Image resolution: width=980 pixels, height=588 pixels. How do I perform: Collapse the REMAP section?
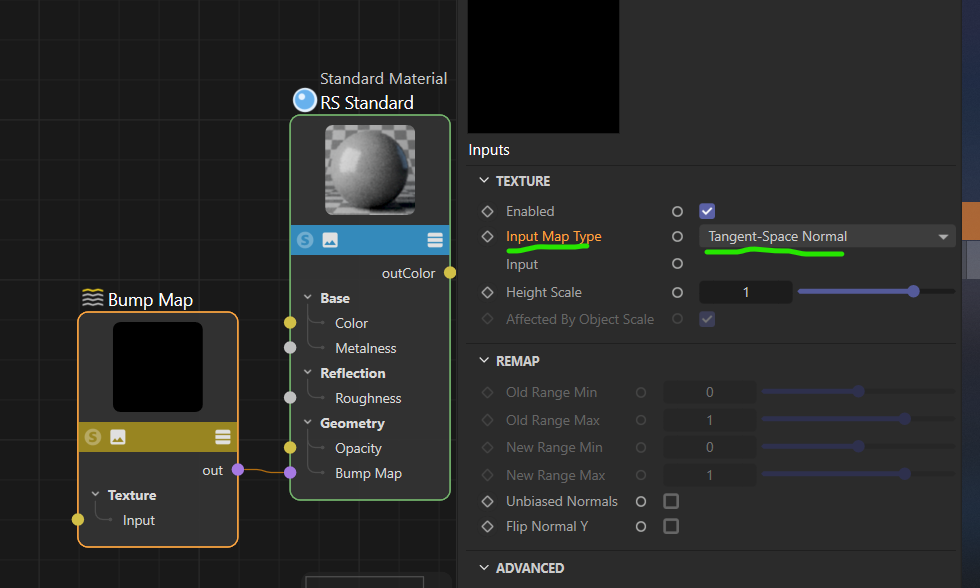(484, 360)
